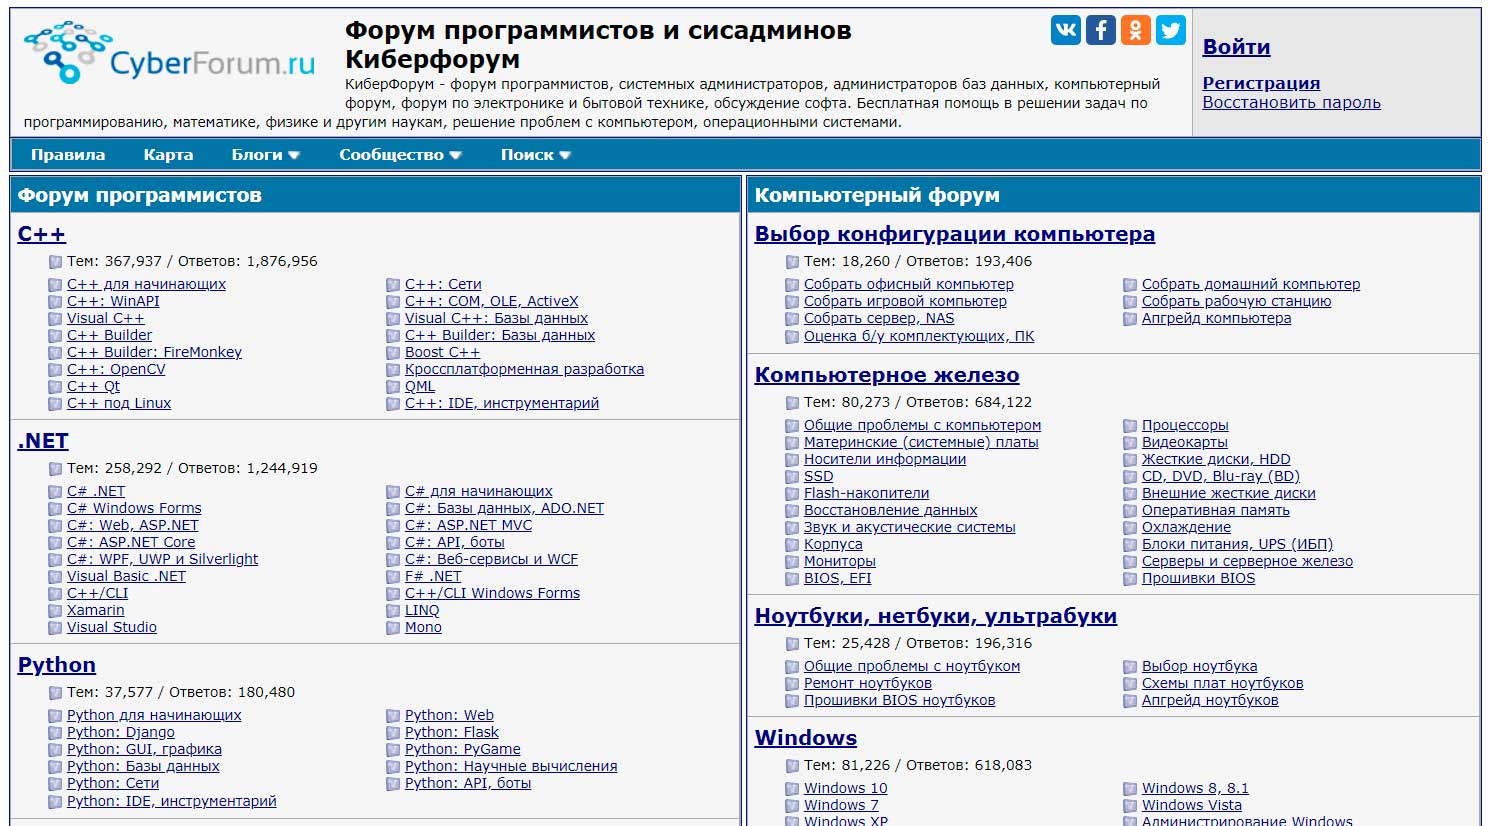The height and width of the screenshot is (826, 1489).
Task: Open the Python: Flask subforum
Action: tap(452, 732)
